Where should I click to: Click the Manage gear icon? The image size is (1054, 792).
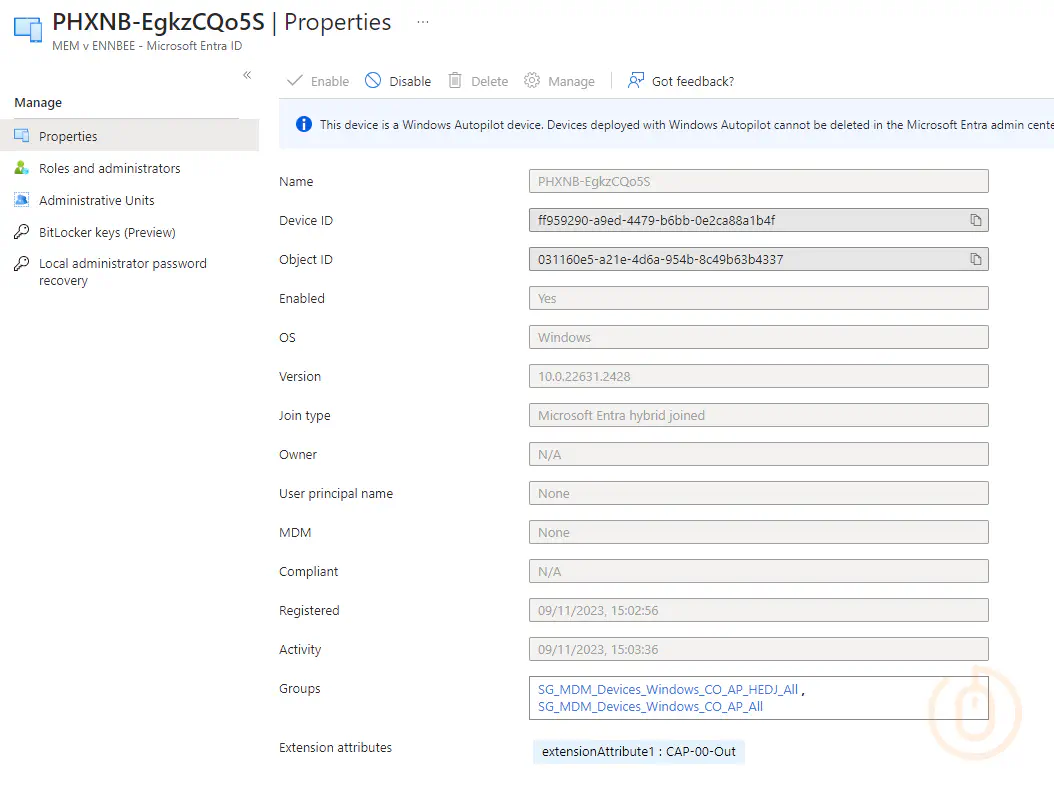click(532, 81)
